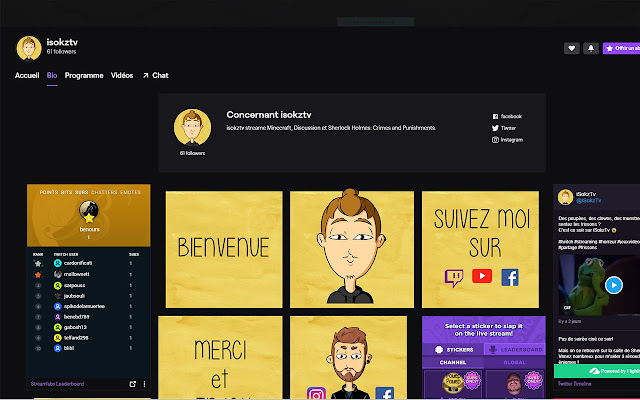
Task: Open the @iSokzTv Twitter handle link
Action: (x=588, y=200)
